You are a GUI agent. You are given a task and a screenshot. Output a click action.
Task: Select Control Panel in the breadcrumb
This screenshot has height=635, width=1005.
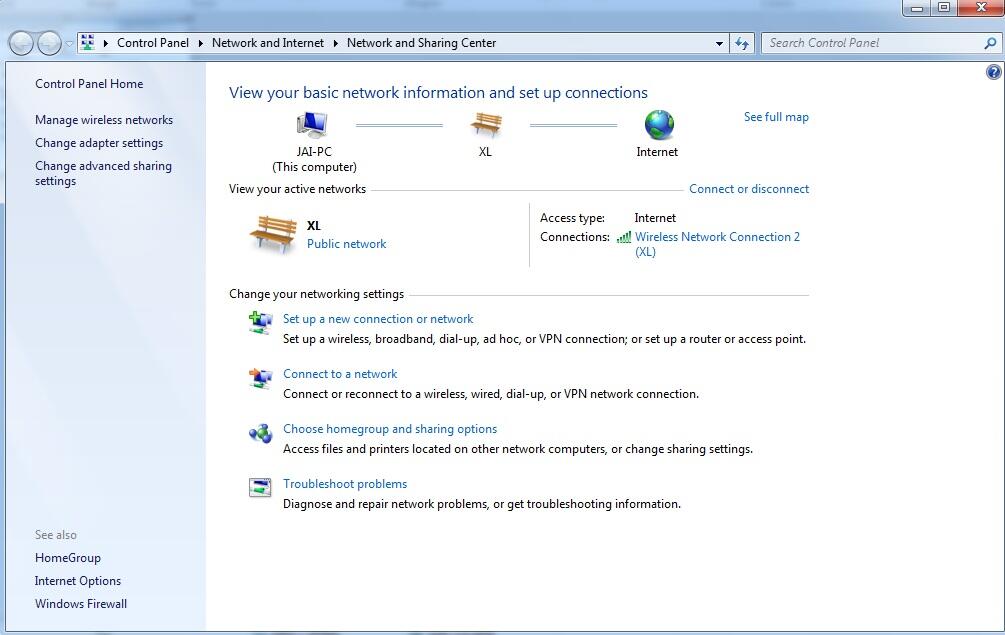153,43
